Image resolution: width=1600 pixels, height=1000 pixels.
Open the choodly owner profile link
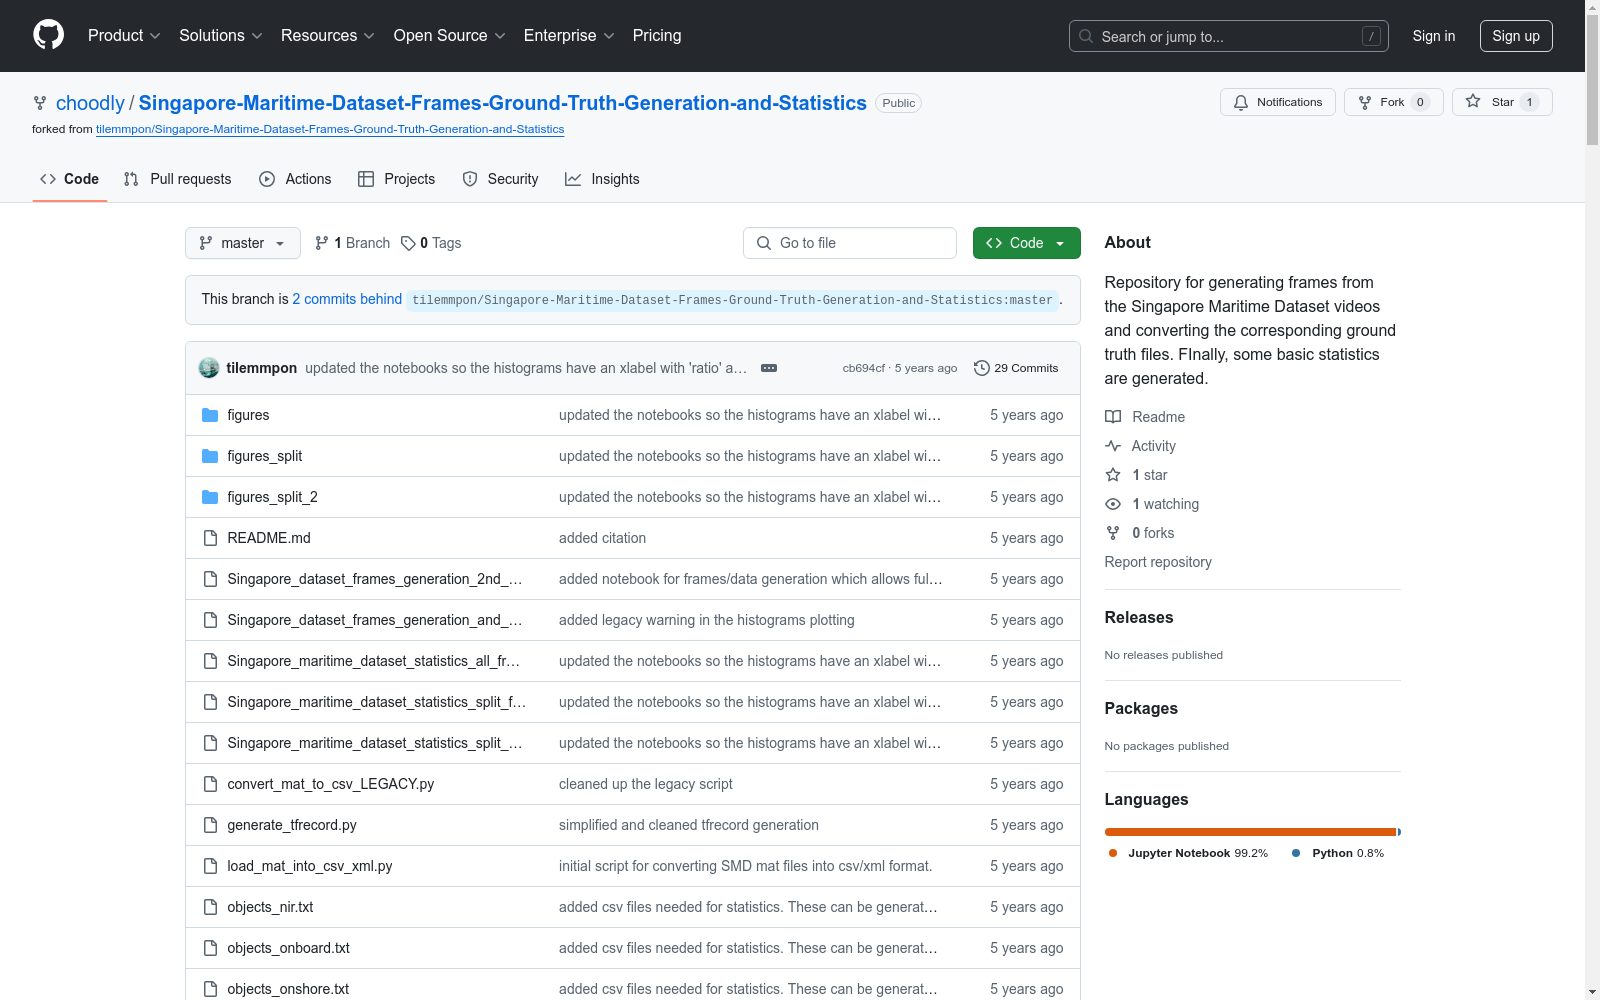click(90, 103)
